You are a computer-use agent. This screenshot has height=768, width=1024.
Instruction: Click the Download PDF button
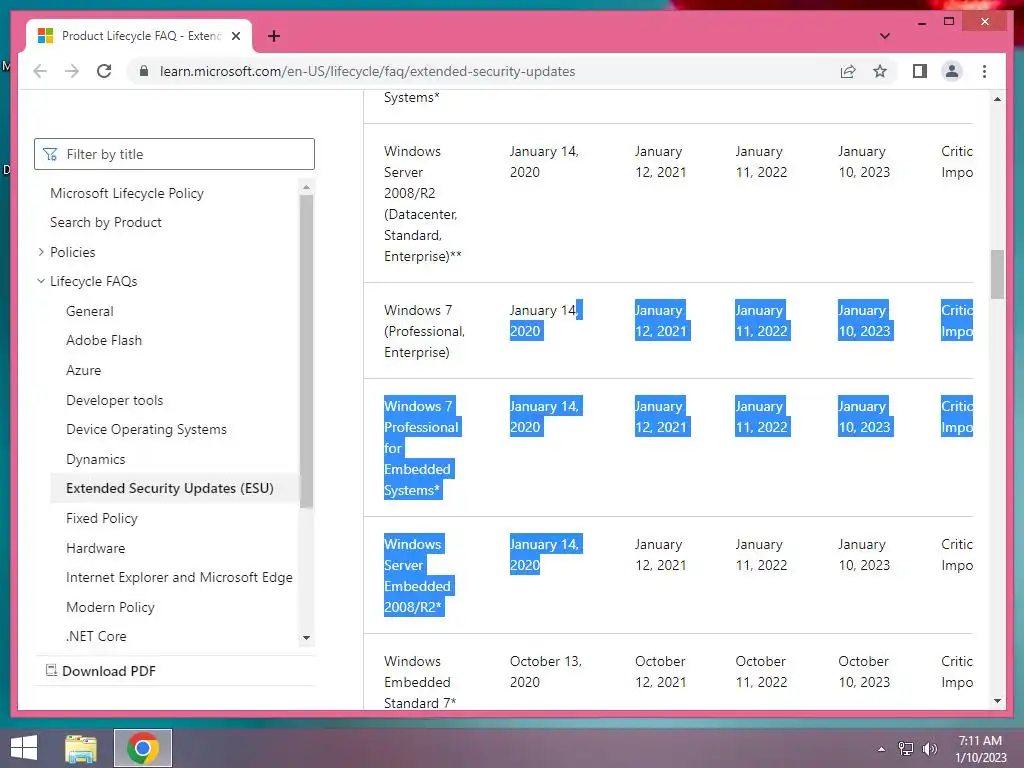point(101,671)
